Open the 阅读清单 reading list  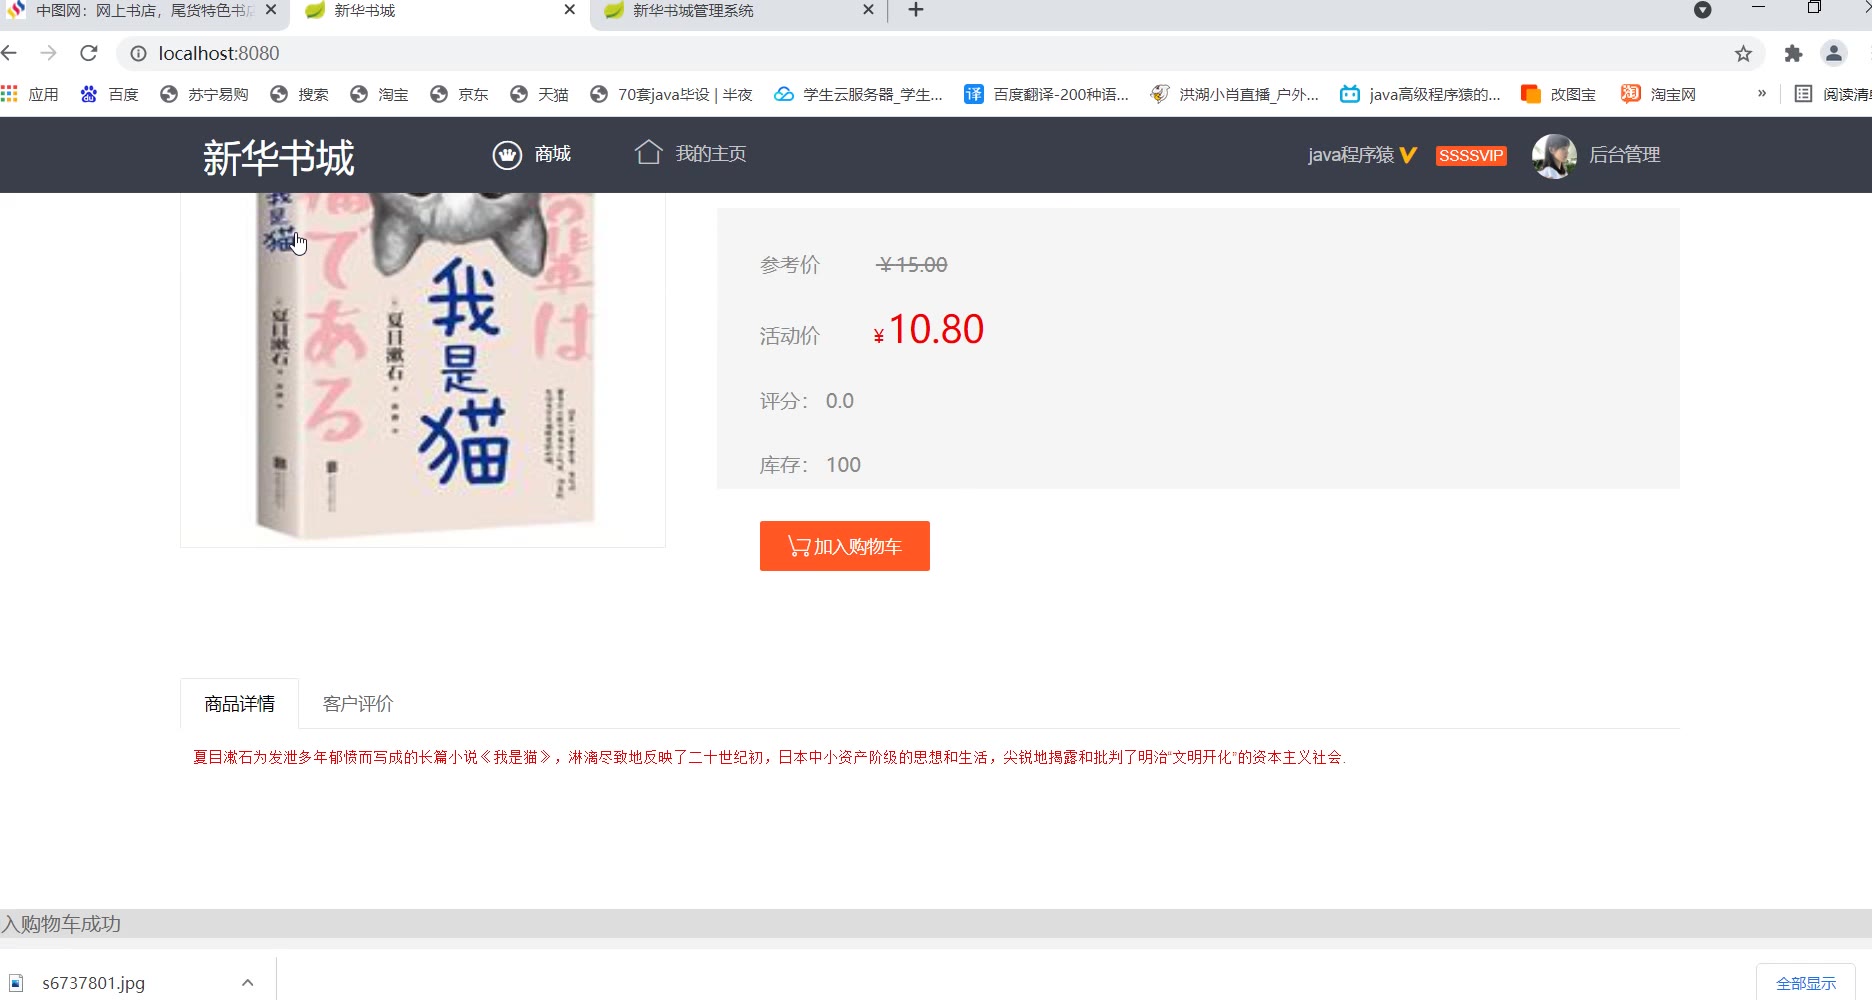click(1833, 94)
